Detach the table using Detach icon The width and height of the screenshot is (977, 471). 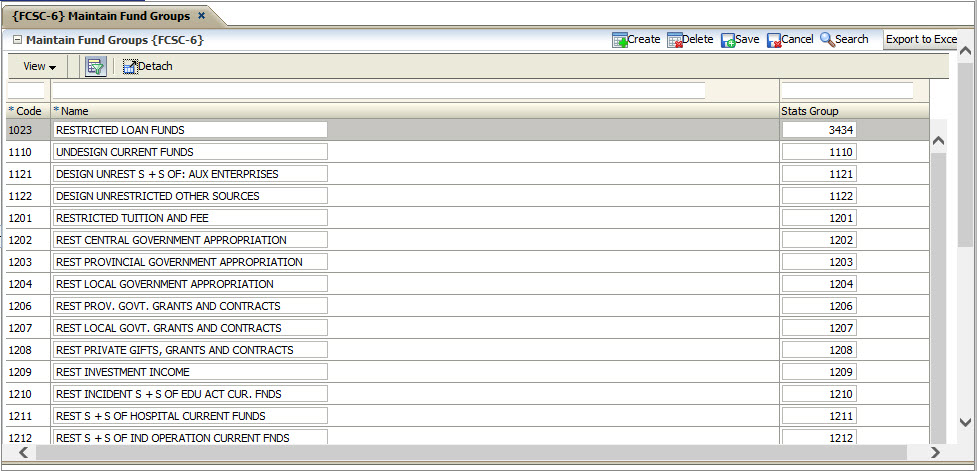[x=130, y=67]
